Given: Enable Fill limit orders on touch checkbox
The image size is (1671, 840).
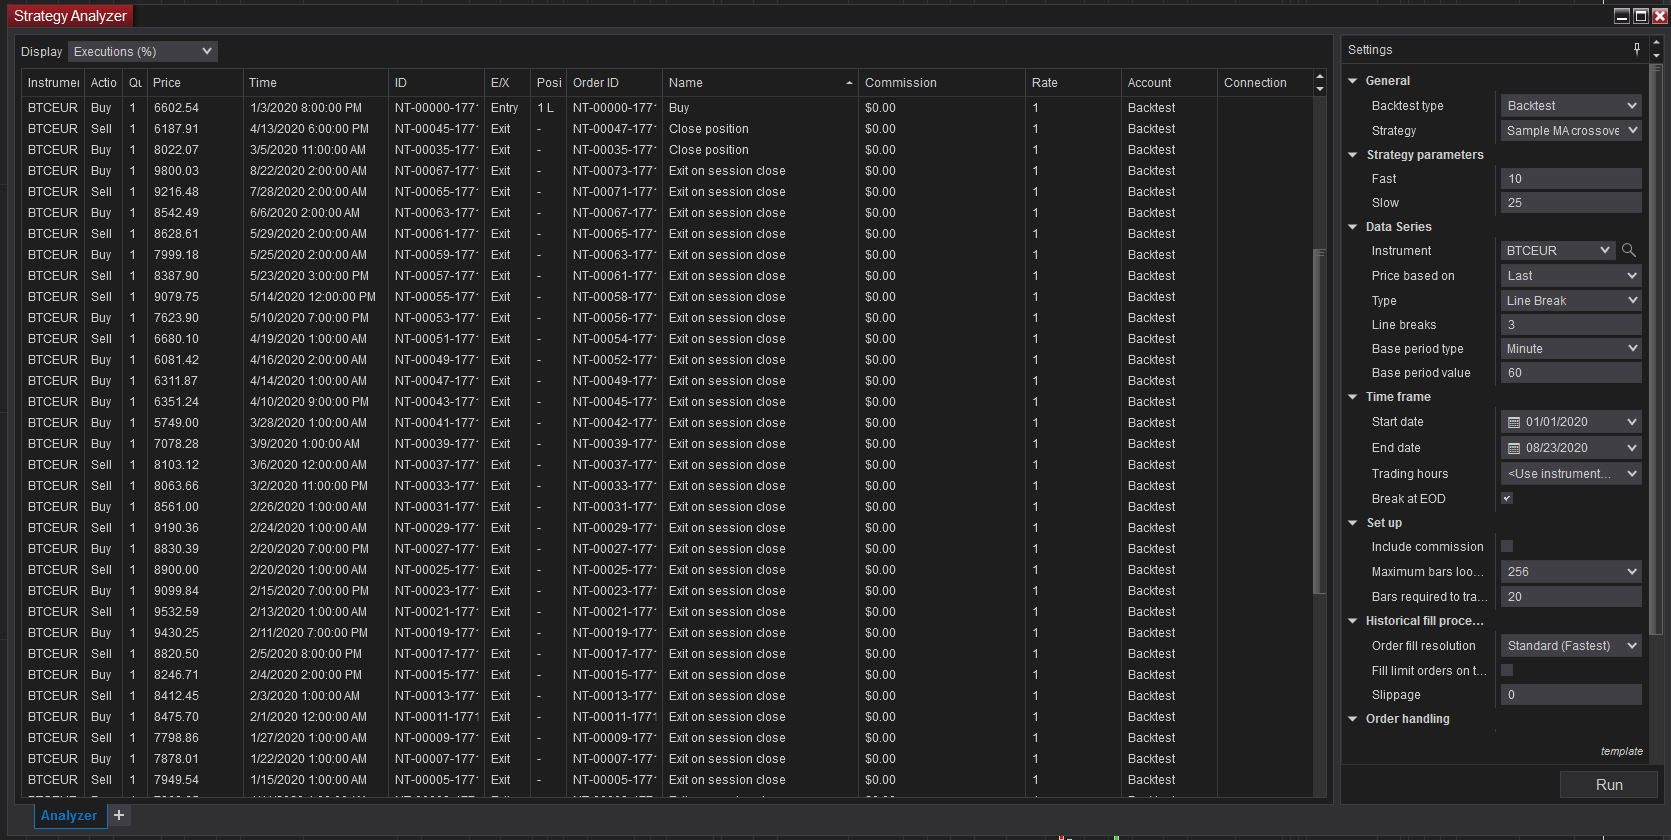Looking at the screenshot, I should [x=1507, y=670].
